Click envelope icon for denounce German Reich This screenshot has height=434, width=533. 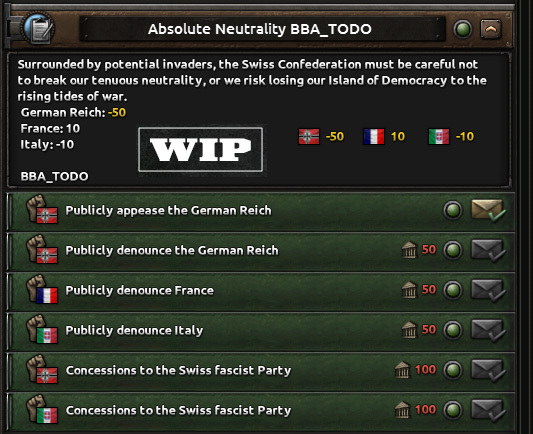[488, 251]
